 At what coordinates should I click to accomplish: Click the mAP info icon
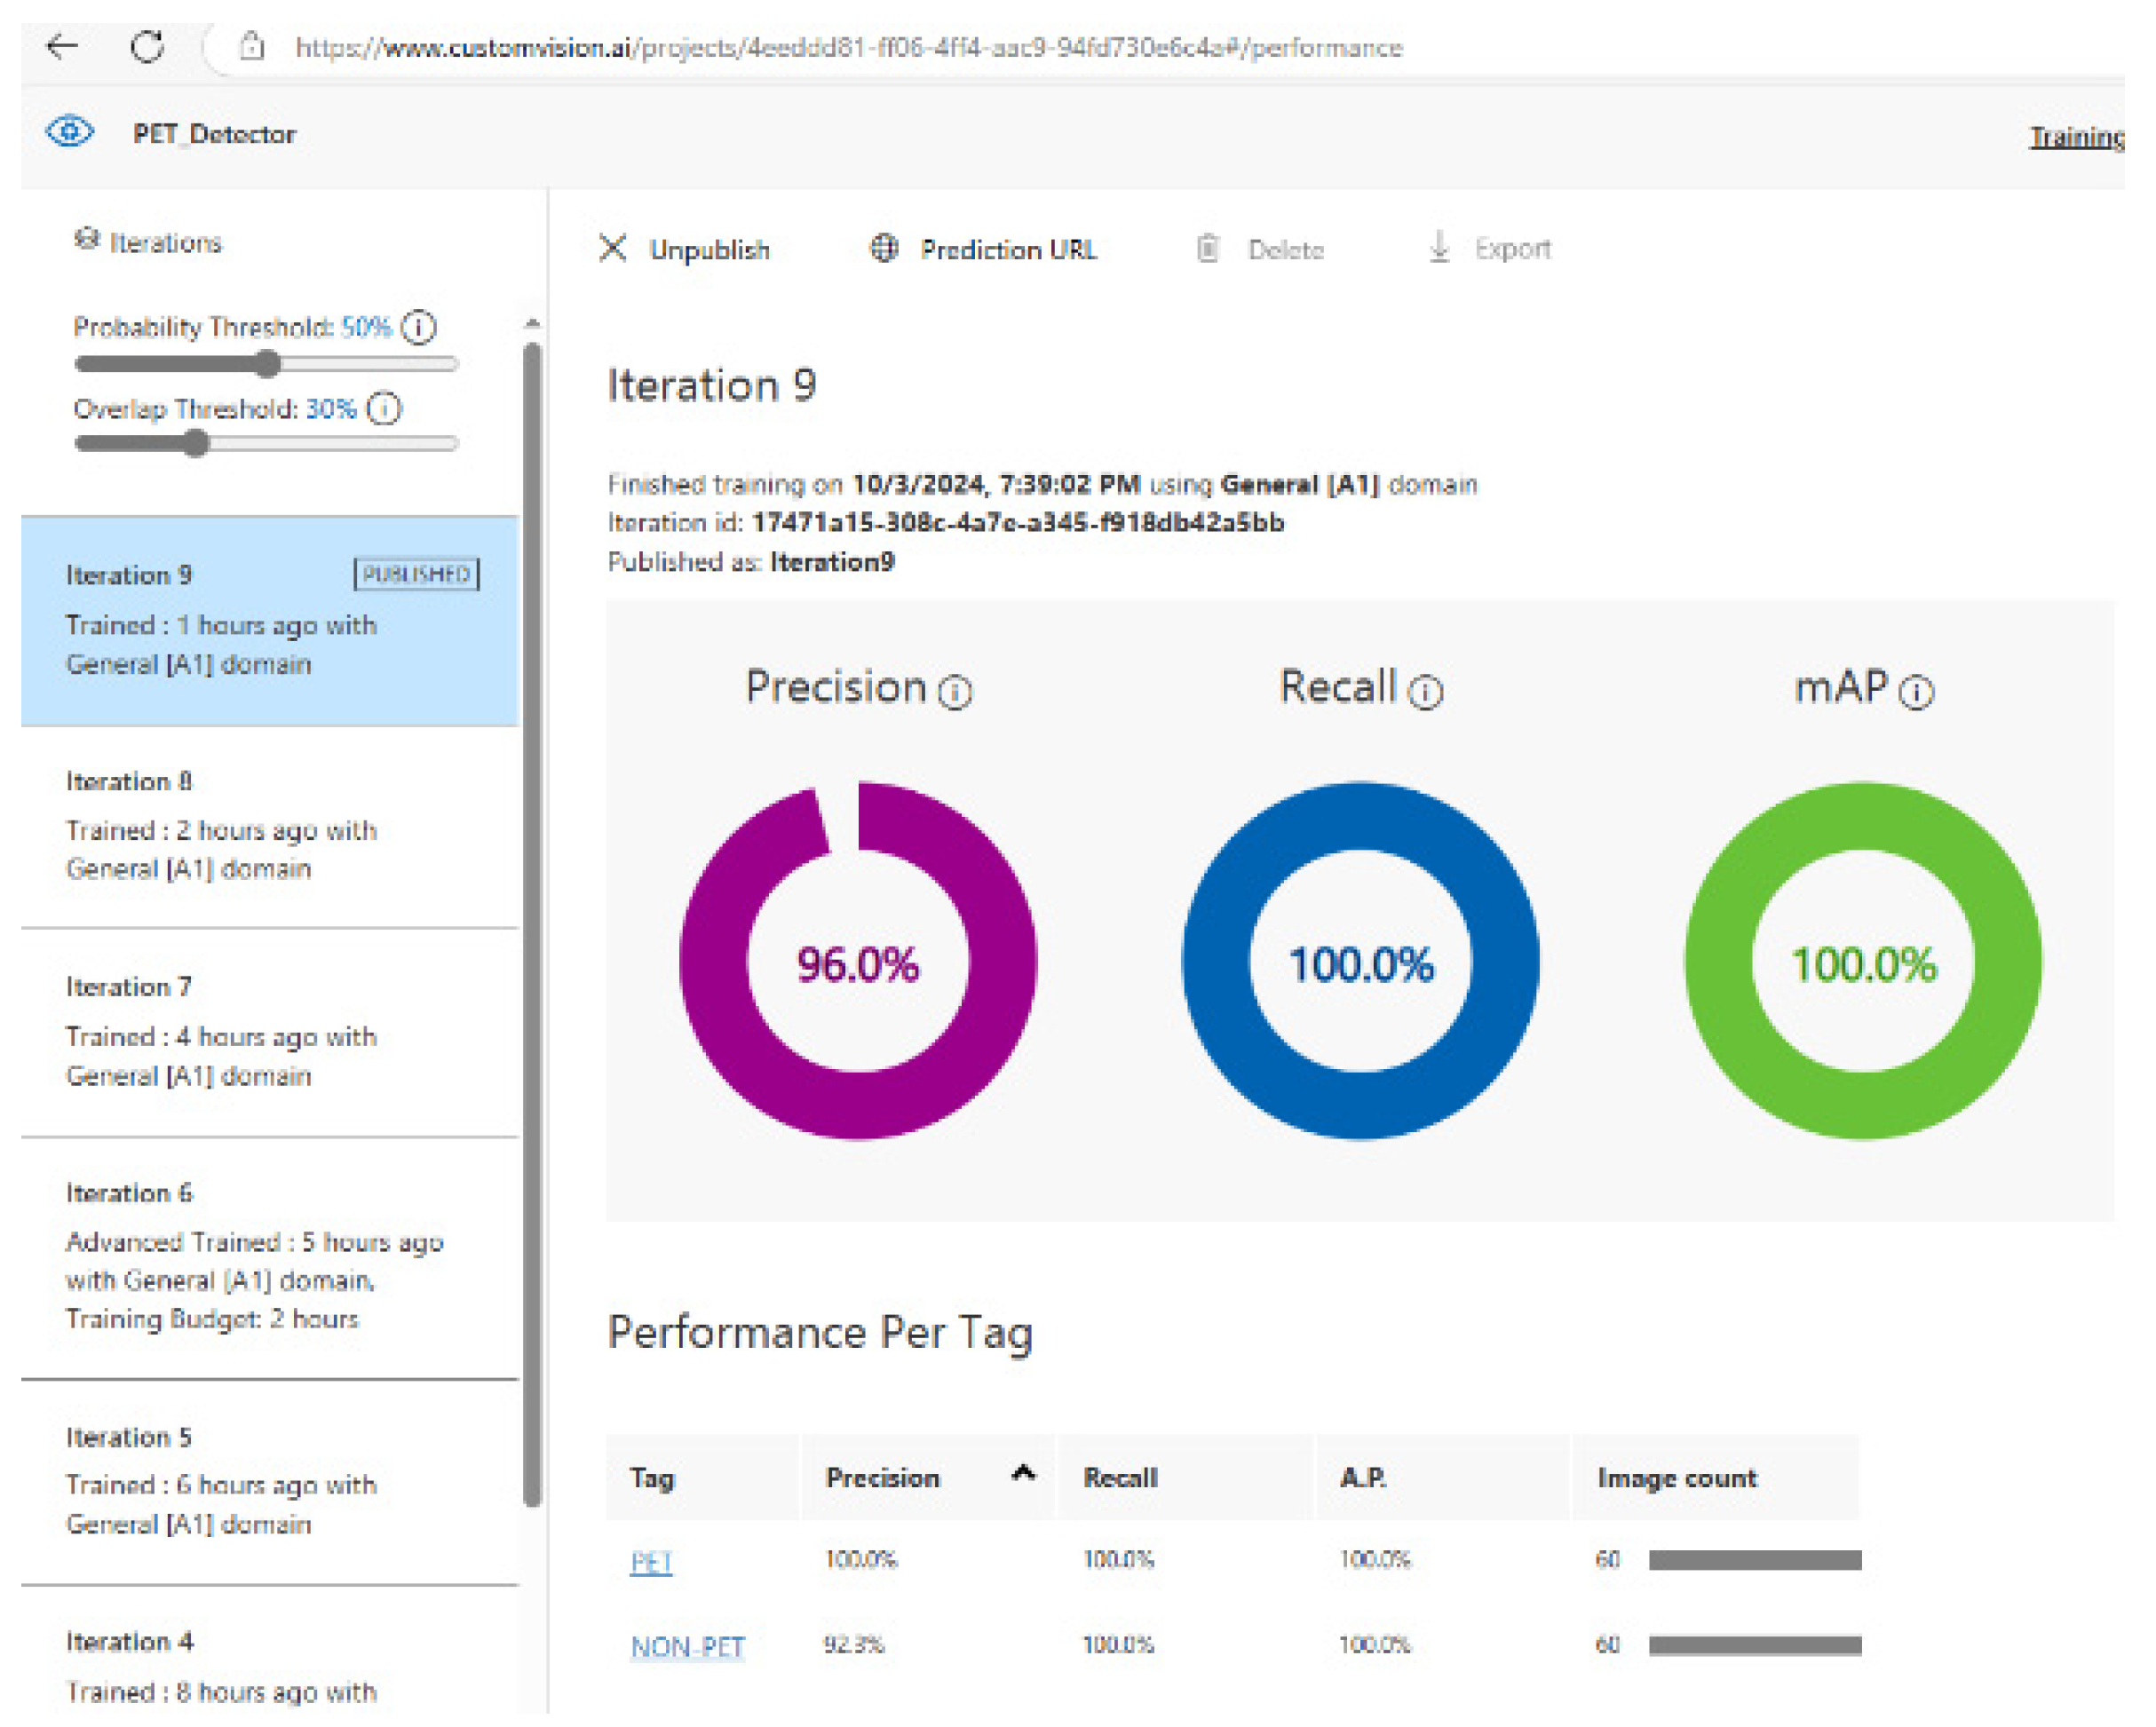tap(1916, 693)
